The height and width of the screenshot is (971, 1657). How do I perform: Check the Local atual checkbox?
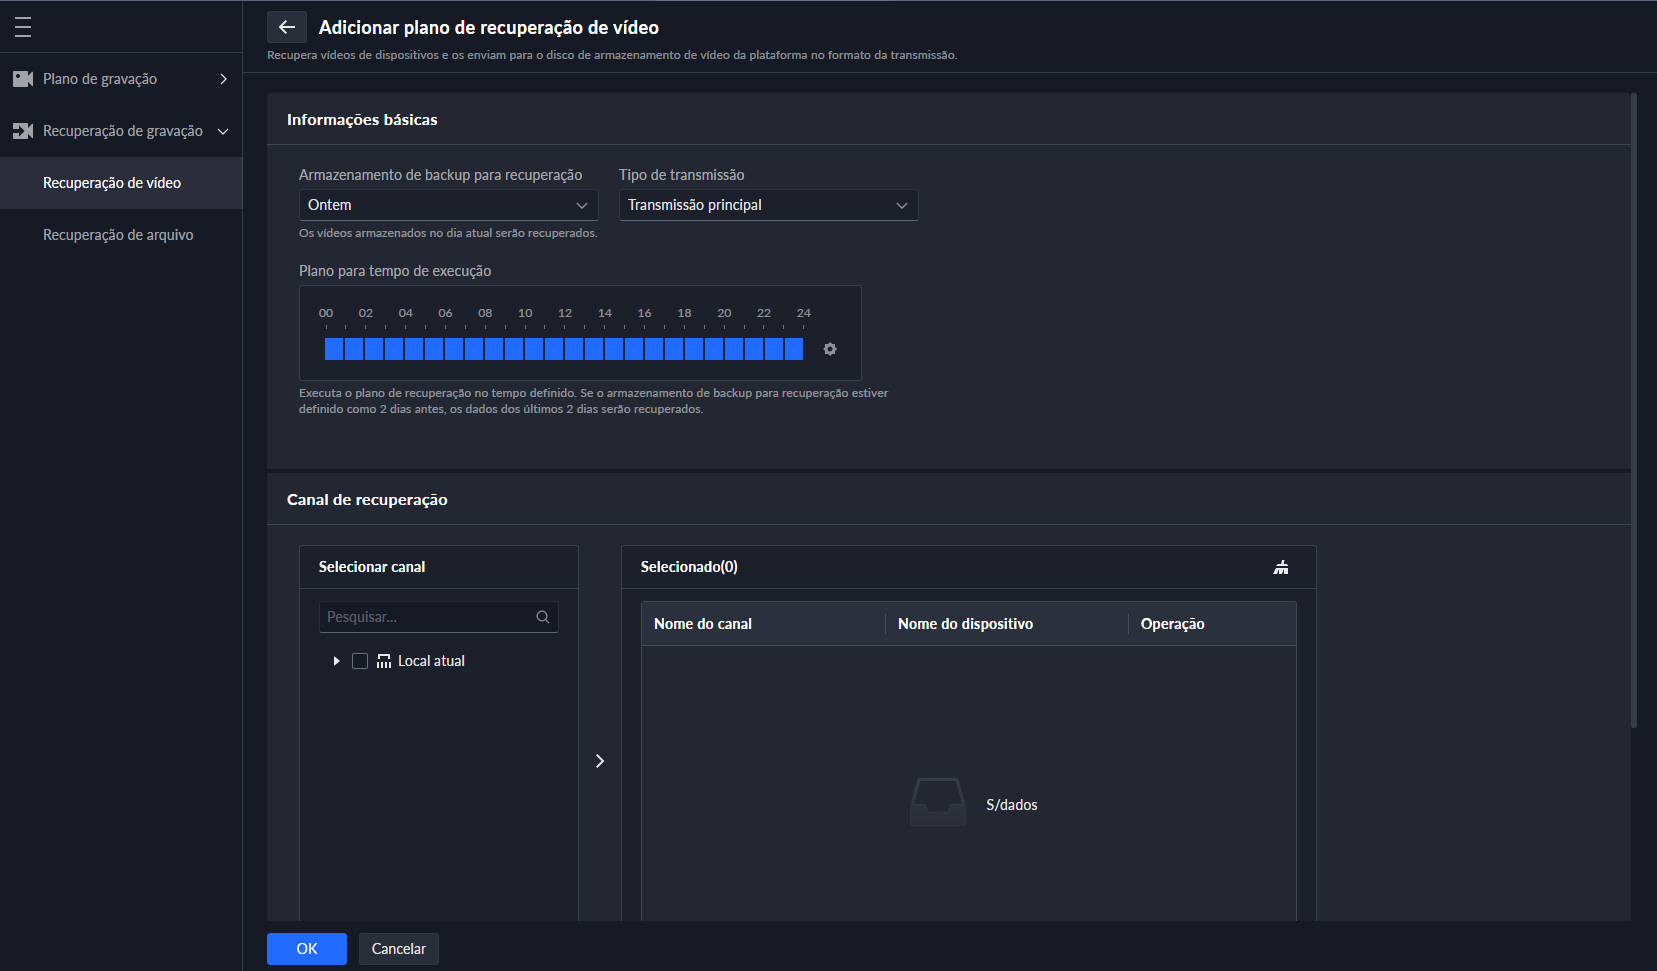(x=360, y=661)
